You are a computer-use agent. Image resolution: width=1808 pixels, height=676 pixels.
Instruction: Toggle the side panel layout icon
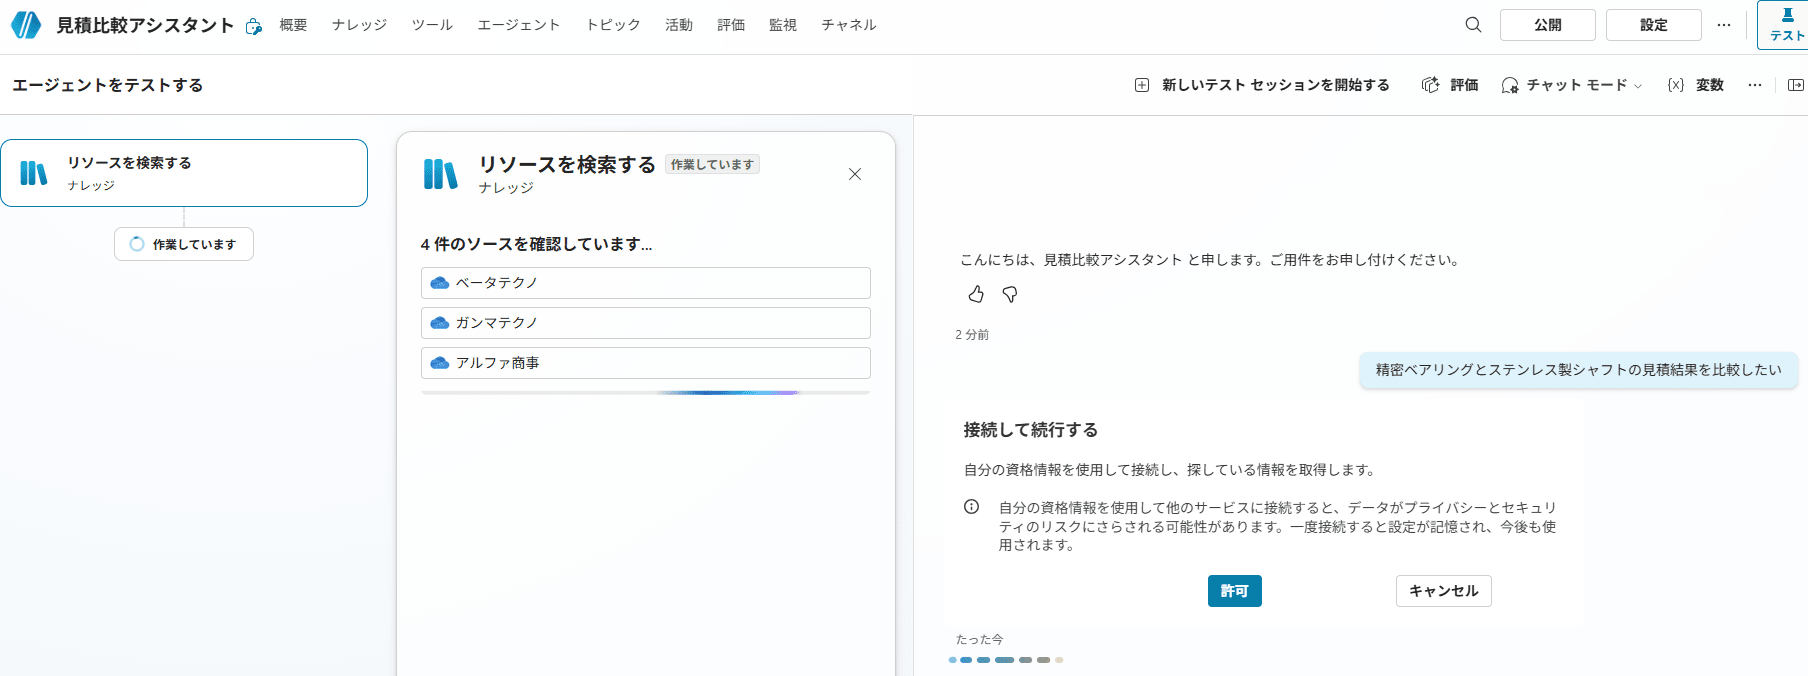tap(1796, 85)
